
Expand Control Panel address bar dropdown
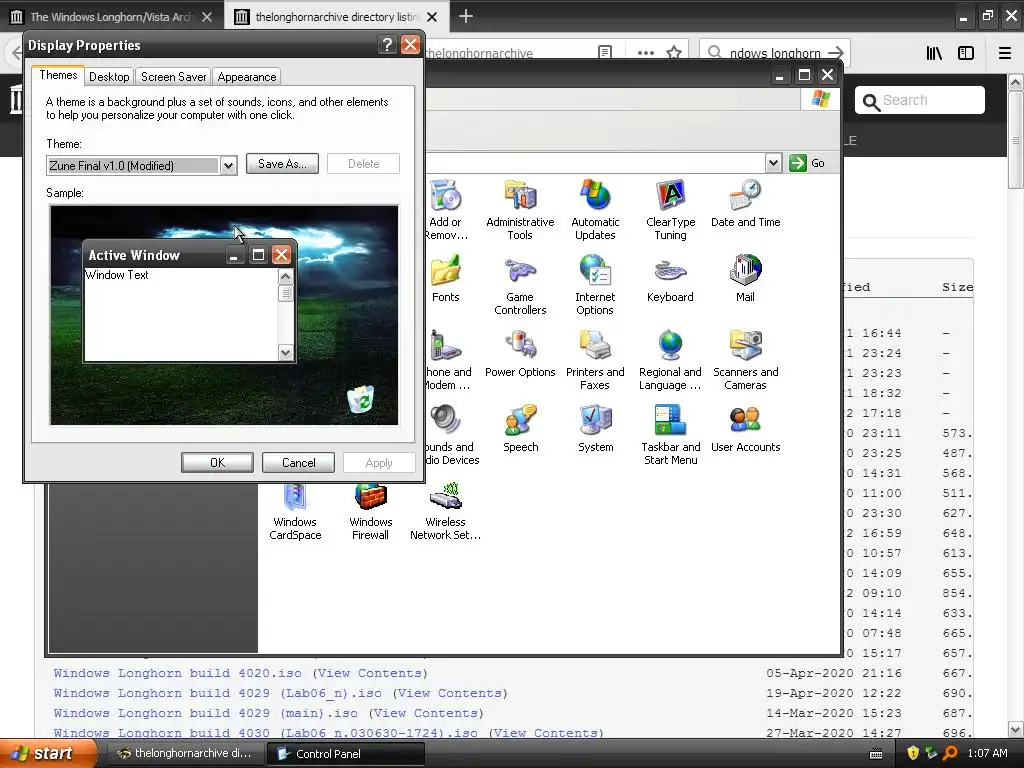click(773, 163)
